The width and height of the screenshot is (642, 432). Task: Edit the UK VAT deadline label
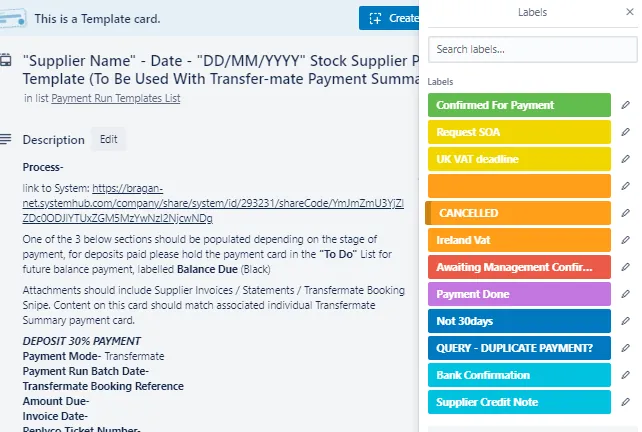(x=625, y=159)
